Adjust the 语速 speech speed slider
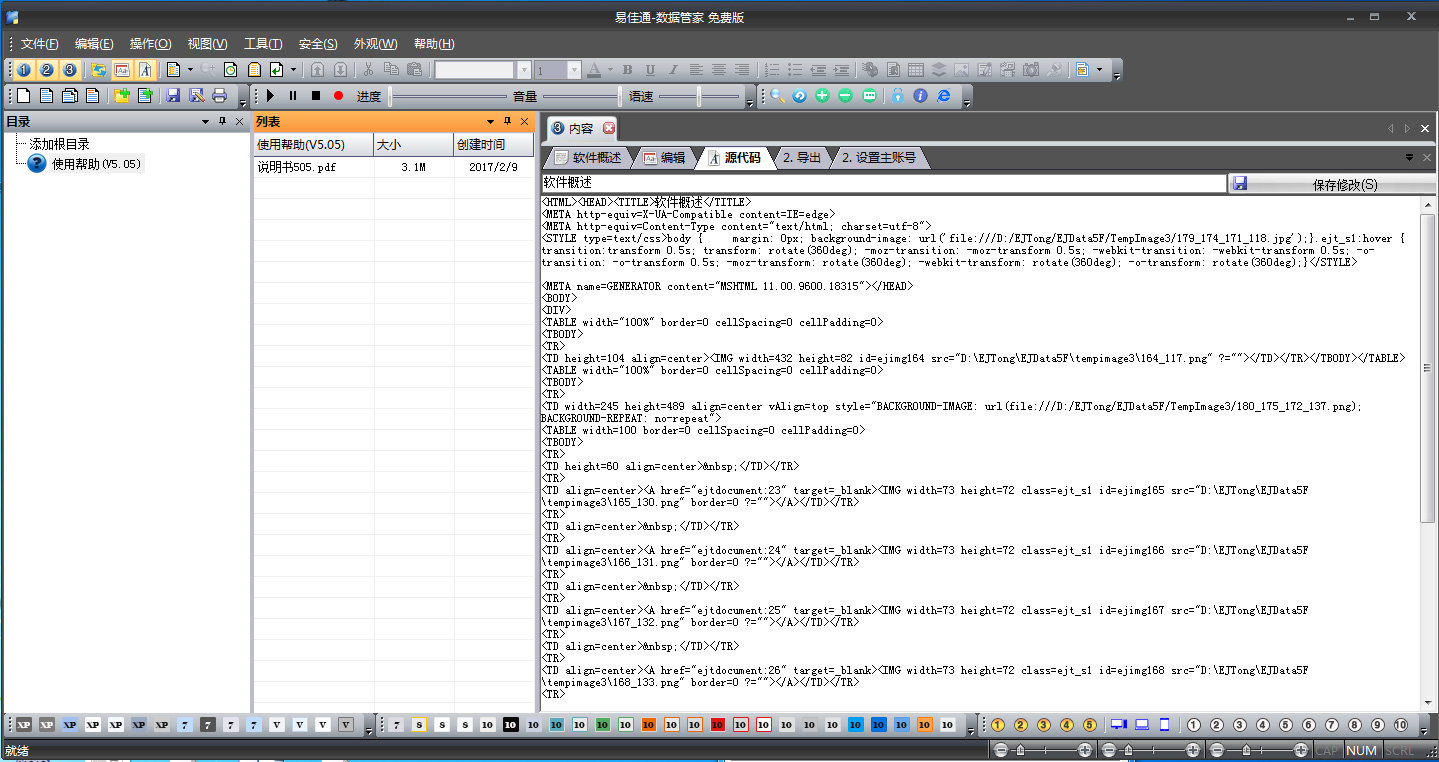This screenshot has width=1439, height=762. [700, 96]
